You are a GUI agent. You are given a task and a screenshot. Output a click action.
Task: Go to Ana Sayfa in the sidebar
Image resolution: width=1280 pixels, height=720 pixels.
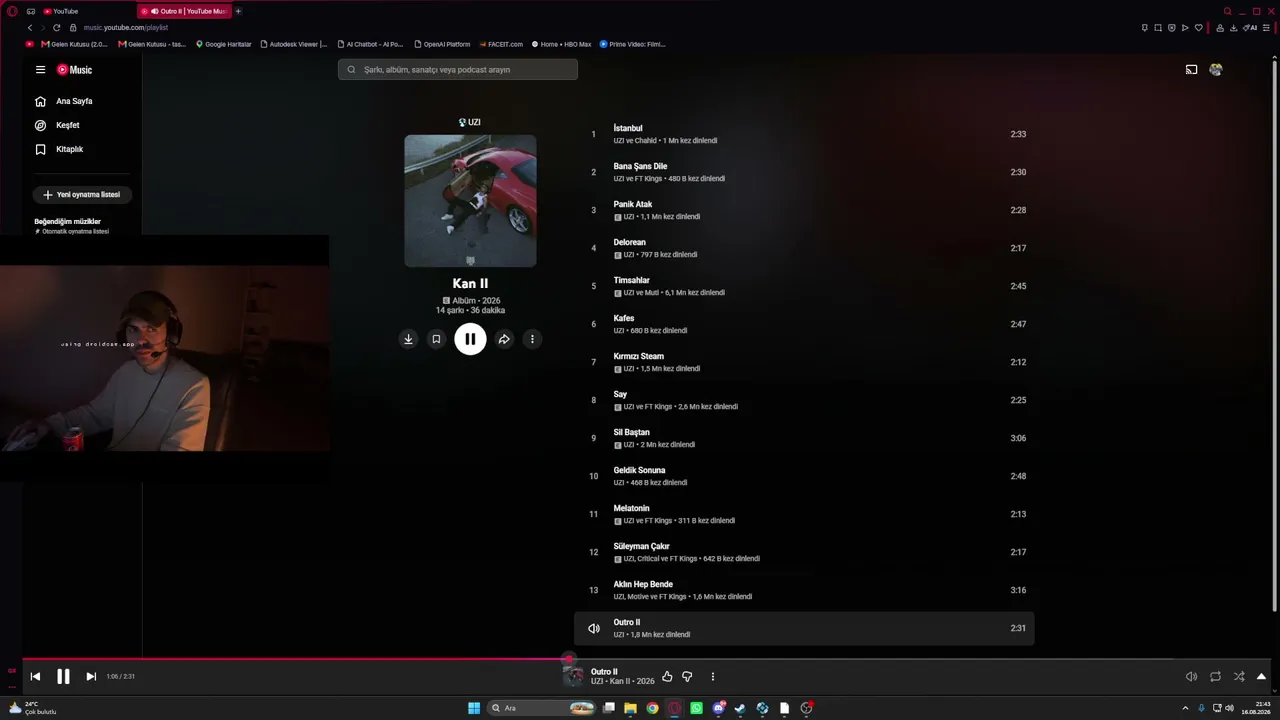(64, 101)
